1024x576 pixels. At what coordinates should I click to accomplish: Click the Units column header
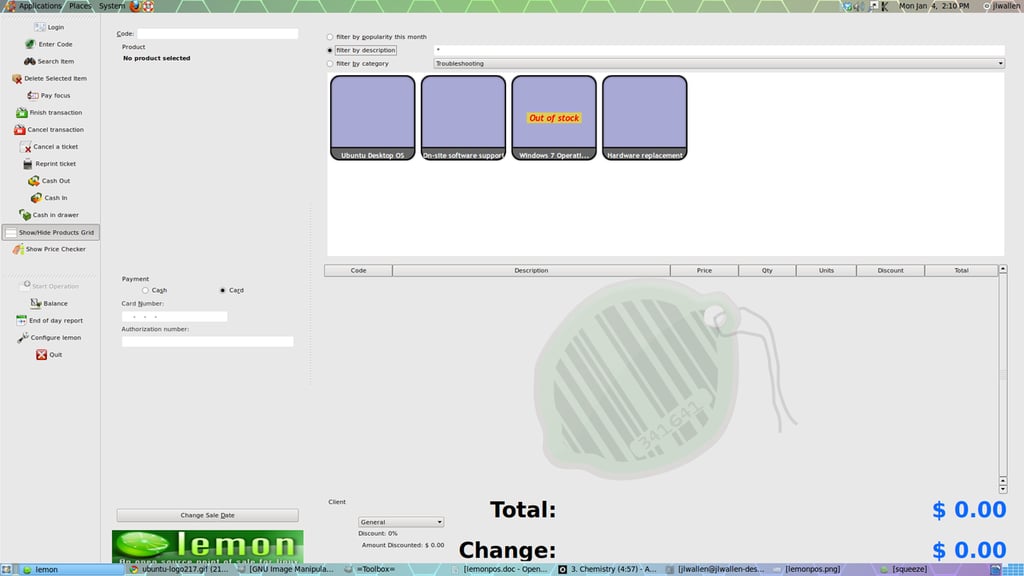826,270
